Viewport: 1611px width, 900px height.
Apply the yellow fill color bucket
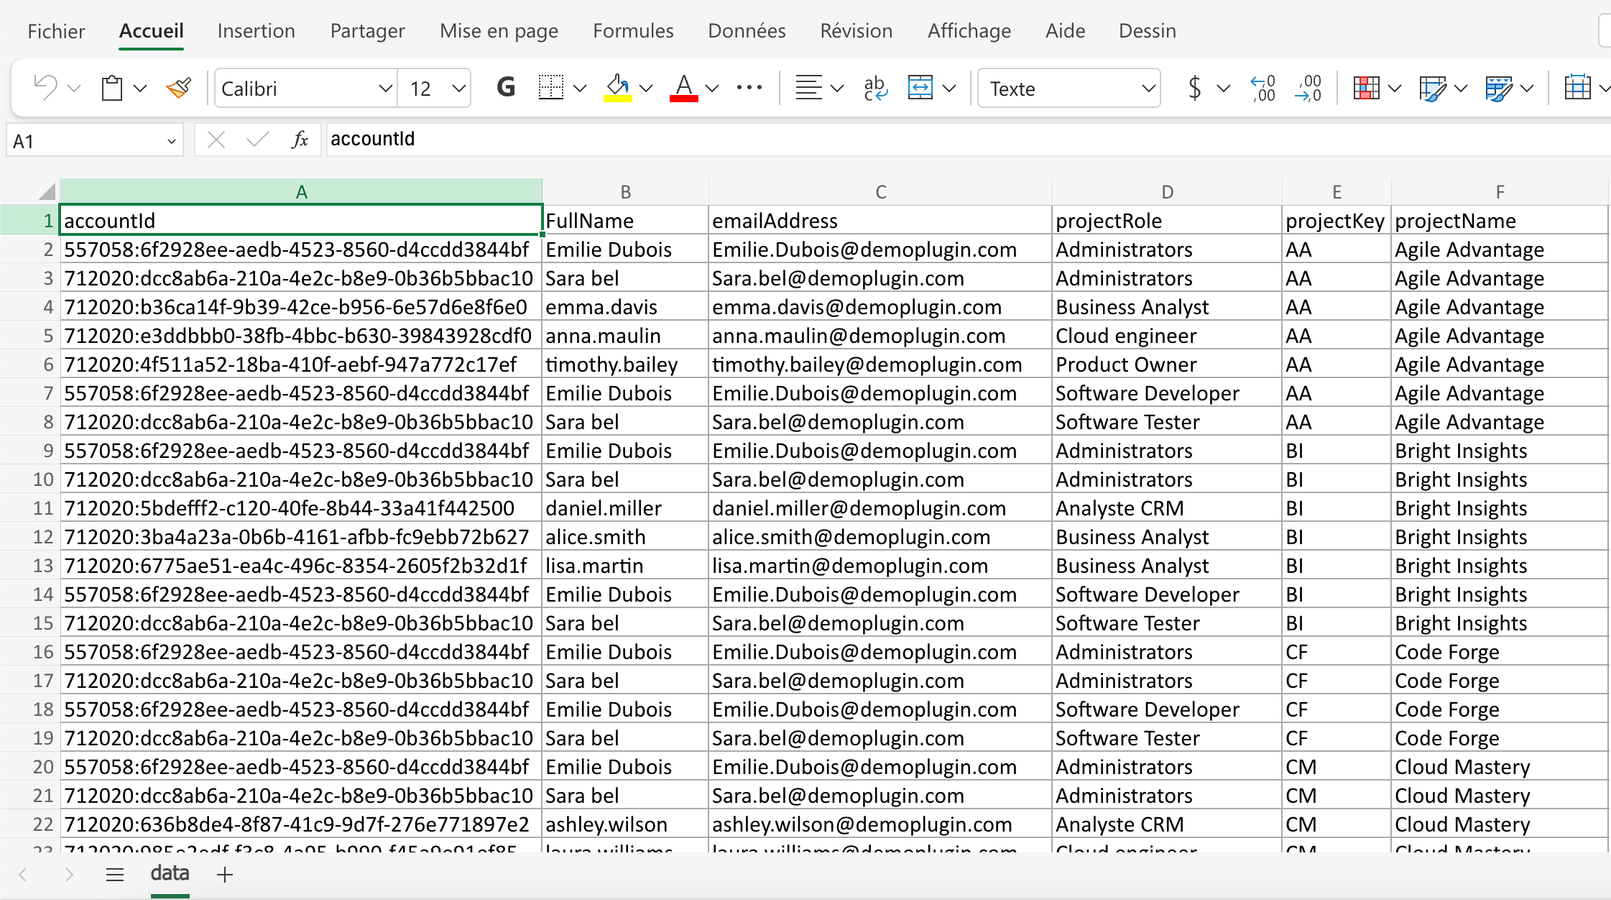(618, 88)
